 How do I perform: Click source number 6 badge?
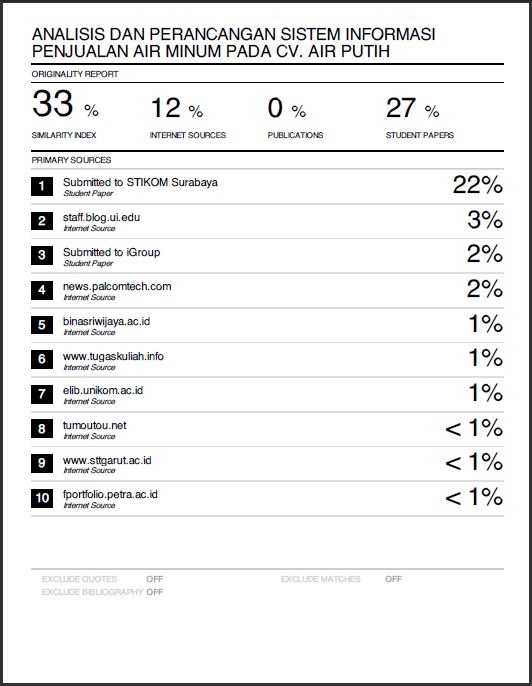point(42,359)
